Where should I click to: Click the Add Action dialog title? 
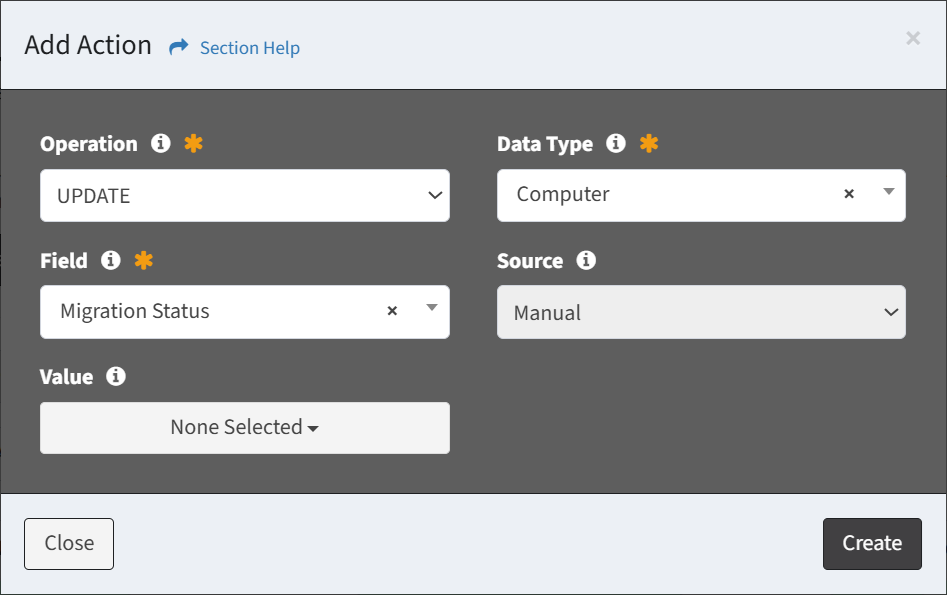pyautogui.click(x=88, y=45)
